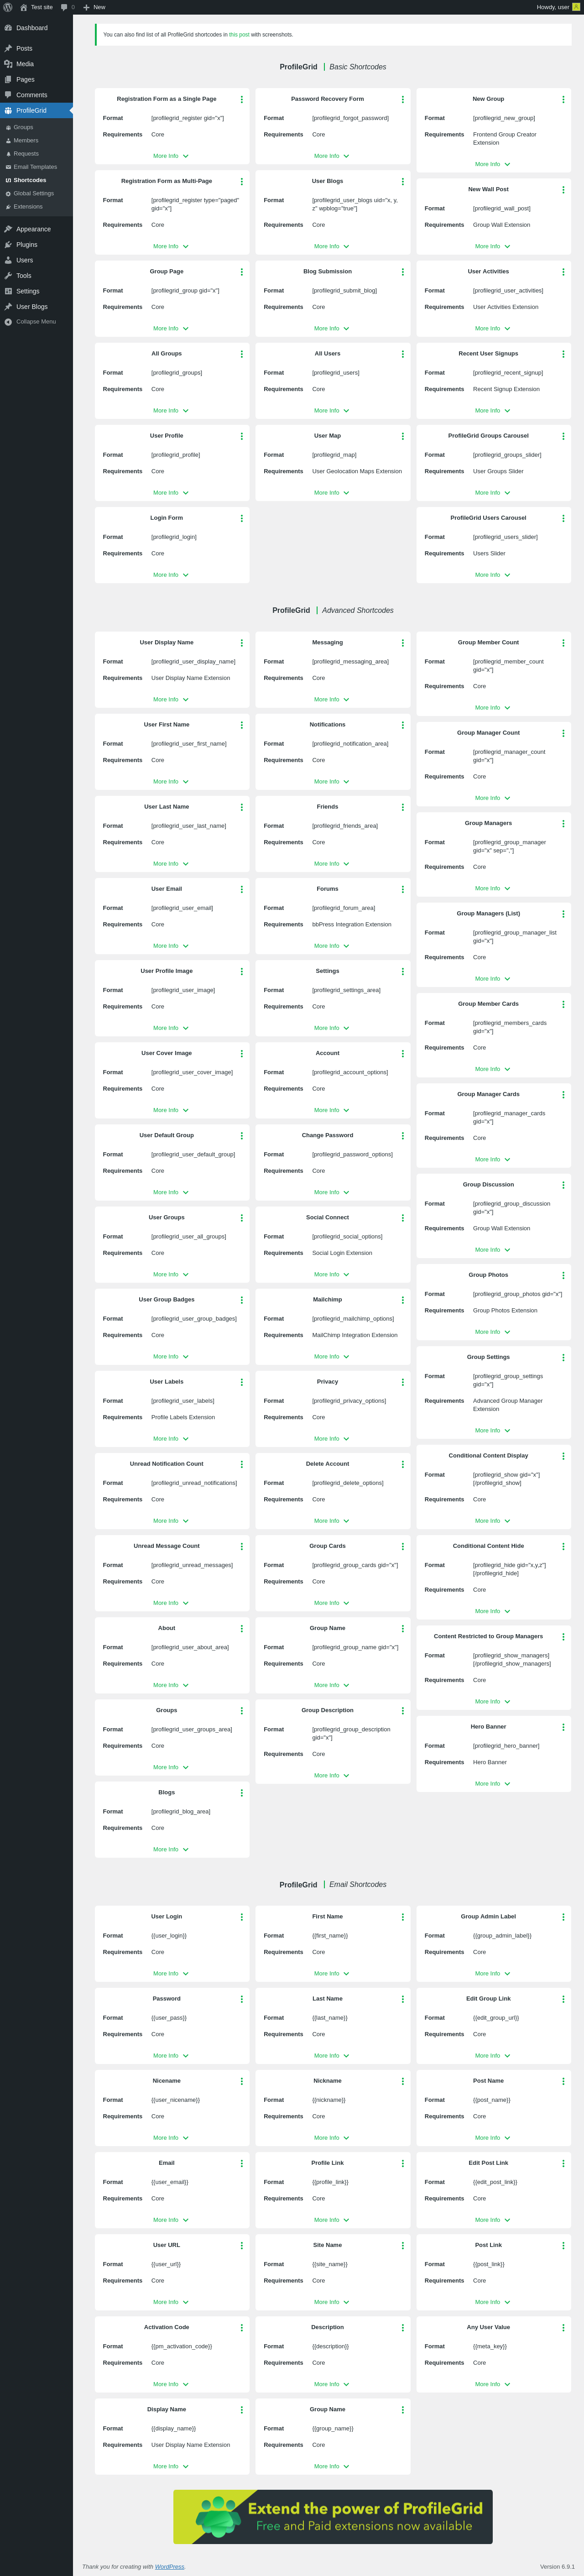Go to Plugins in the sidebar
584x2576 pixels.
click(27, 244)
